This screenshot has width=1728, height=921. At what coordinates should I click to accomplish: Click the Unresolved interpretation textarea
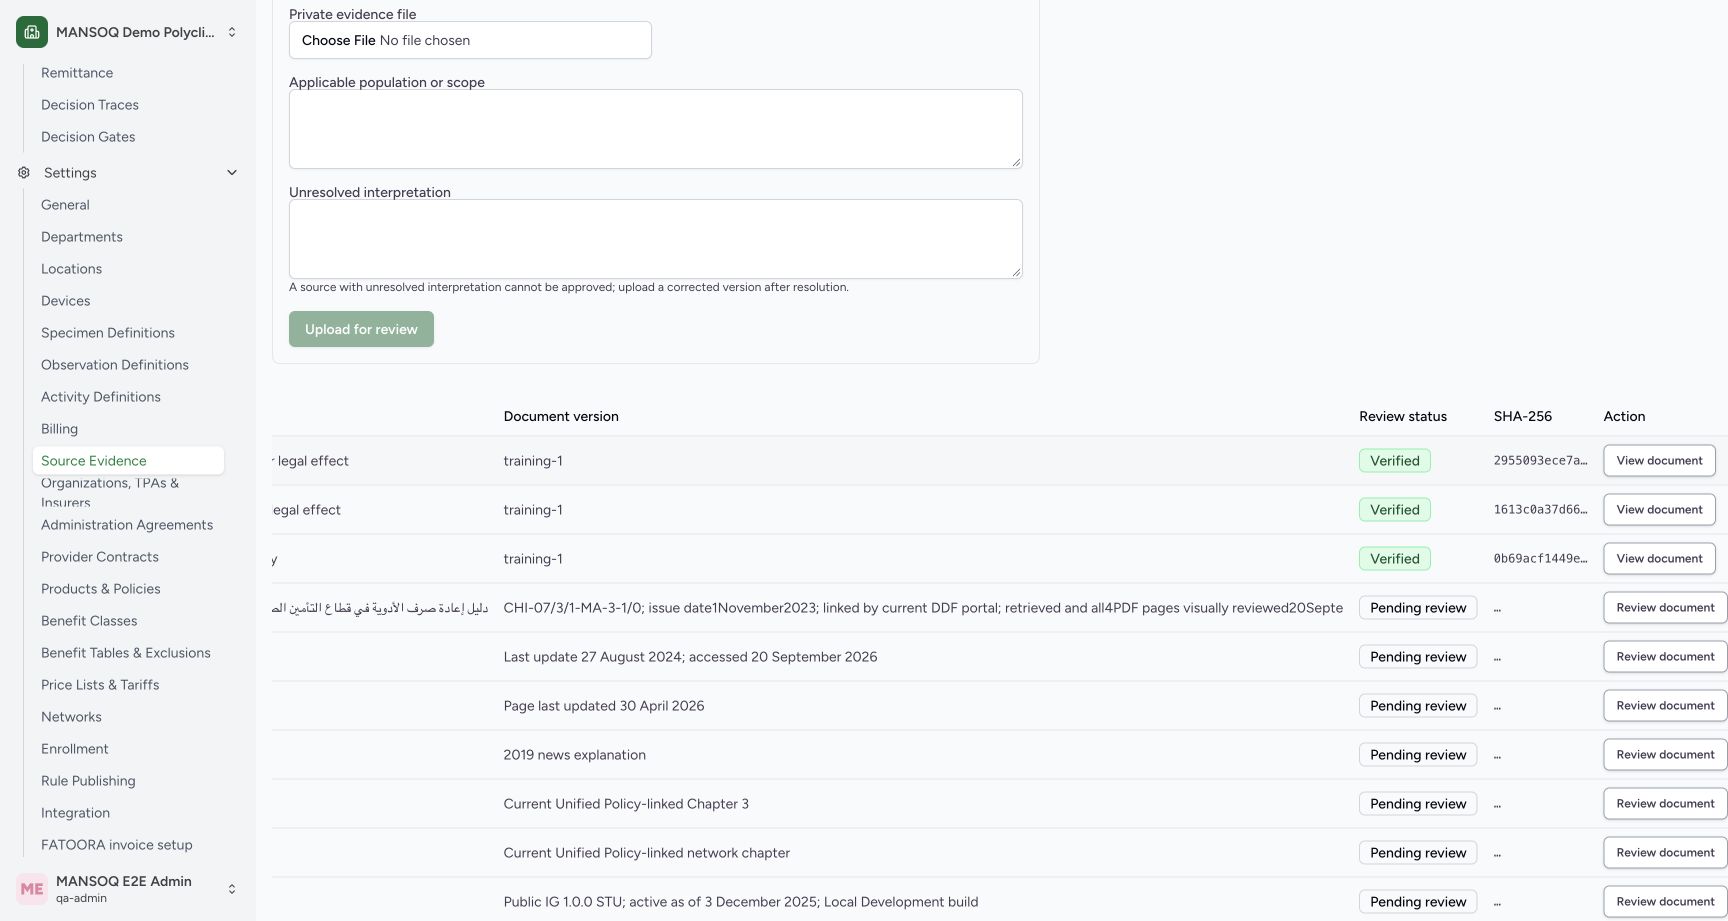[x=655, y=239]
